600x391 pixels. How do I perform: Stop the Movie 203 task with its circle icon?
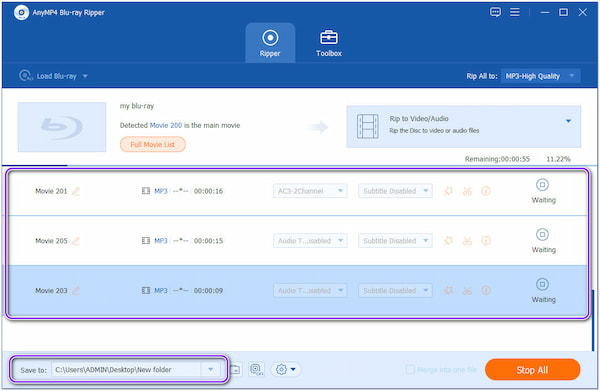pyautogui.click(x=542, y=284)
